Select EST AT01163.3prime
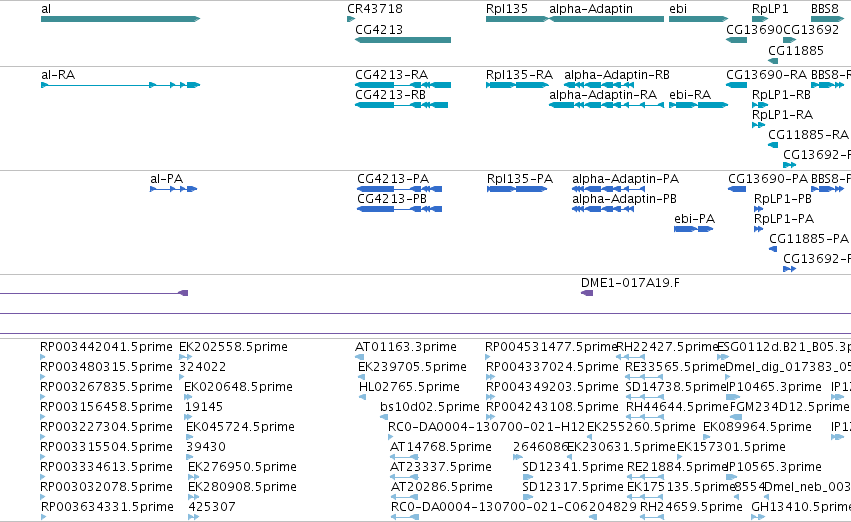Viewport: 851px width, 522px height. tap(405, 347)
